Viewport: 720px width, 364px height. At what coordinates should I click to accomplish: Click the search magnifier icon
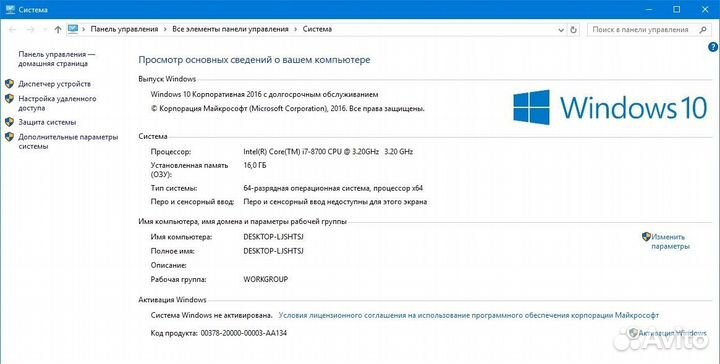(703, 29)
